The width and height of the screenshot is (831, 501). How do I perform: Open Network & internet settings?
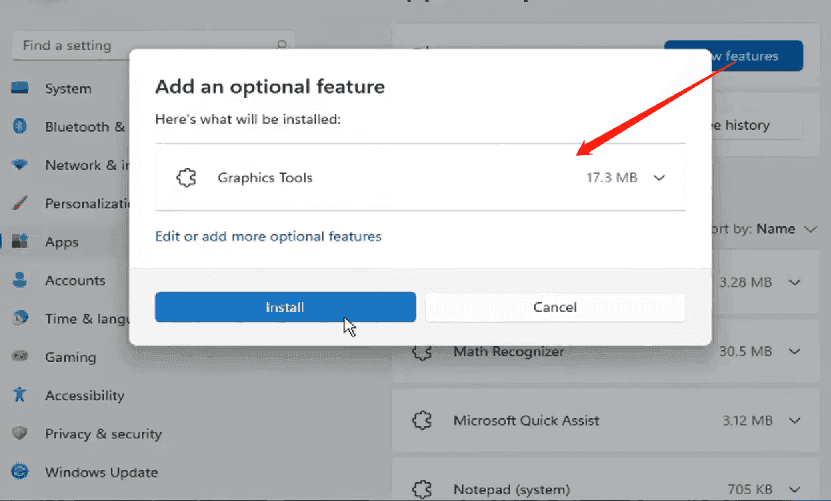click(87, 165)
